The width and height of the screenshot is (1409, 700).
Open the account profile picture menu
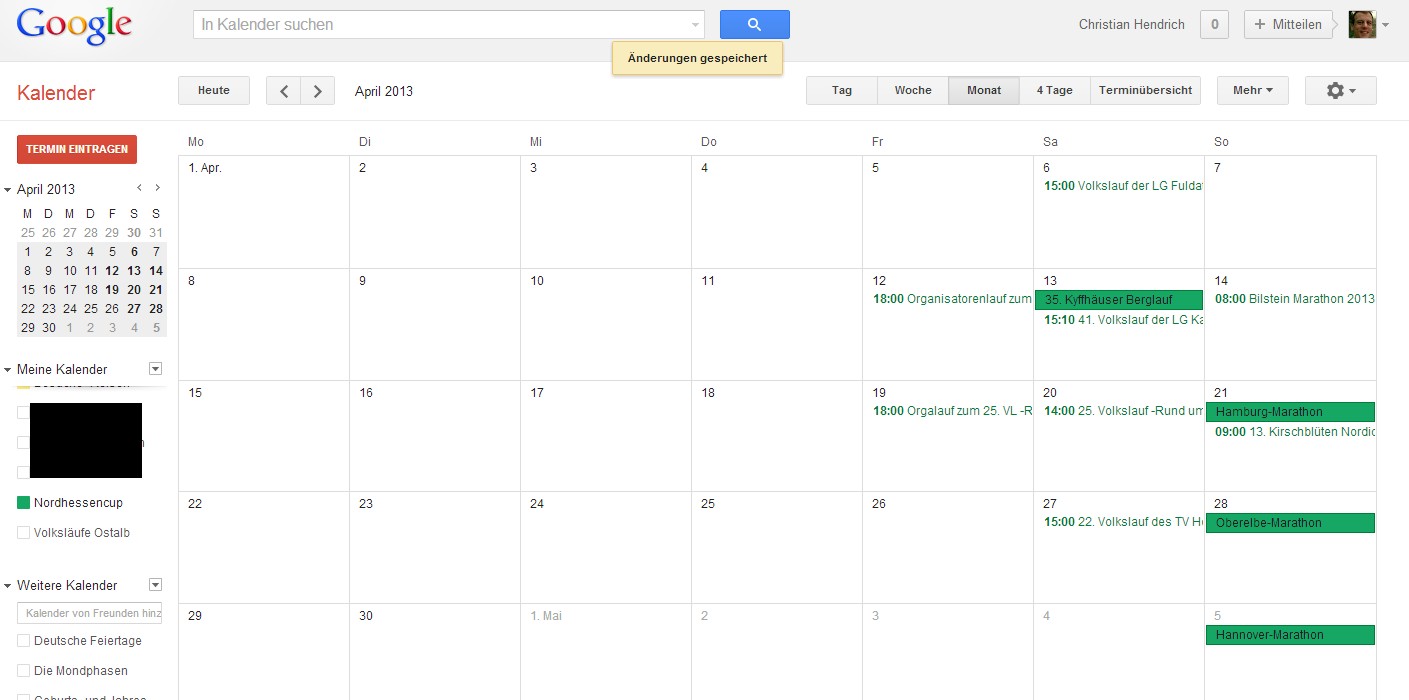pyautogui.click(x=1362, y=25)
